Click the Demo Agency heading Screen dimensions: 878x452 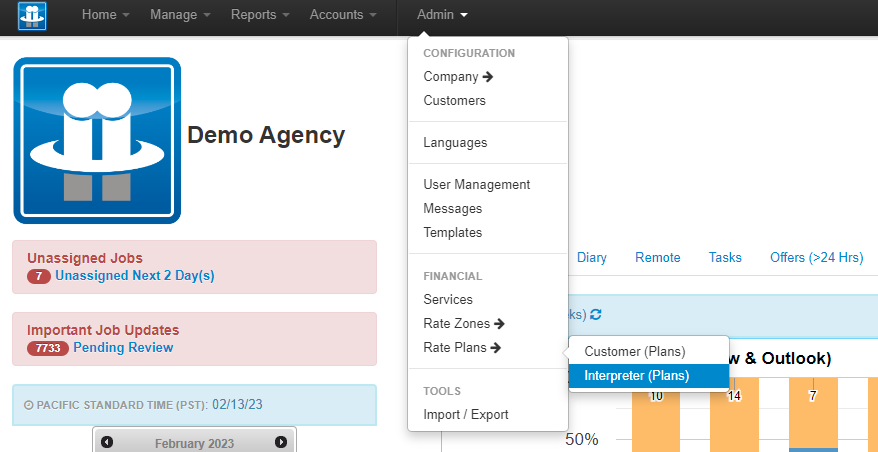[x=266, y=136]
